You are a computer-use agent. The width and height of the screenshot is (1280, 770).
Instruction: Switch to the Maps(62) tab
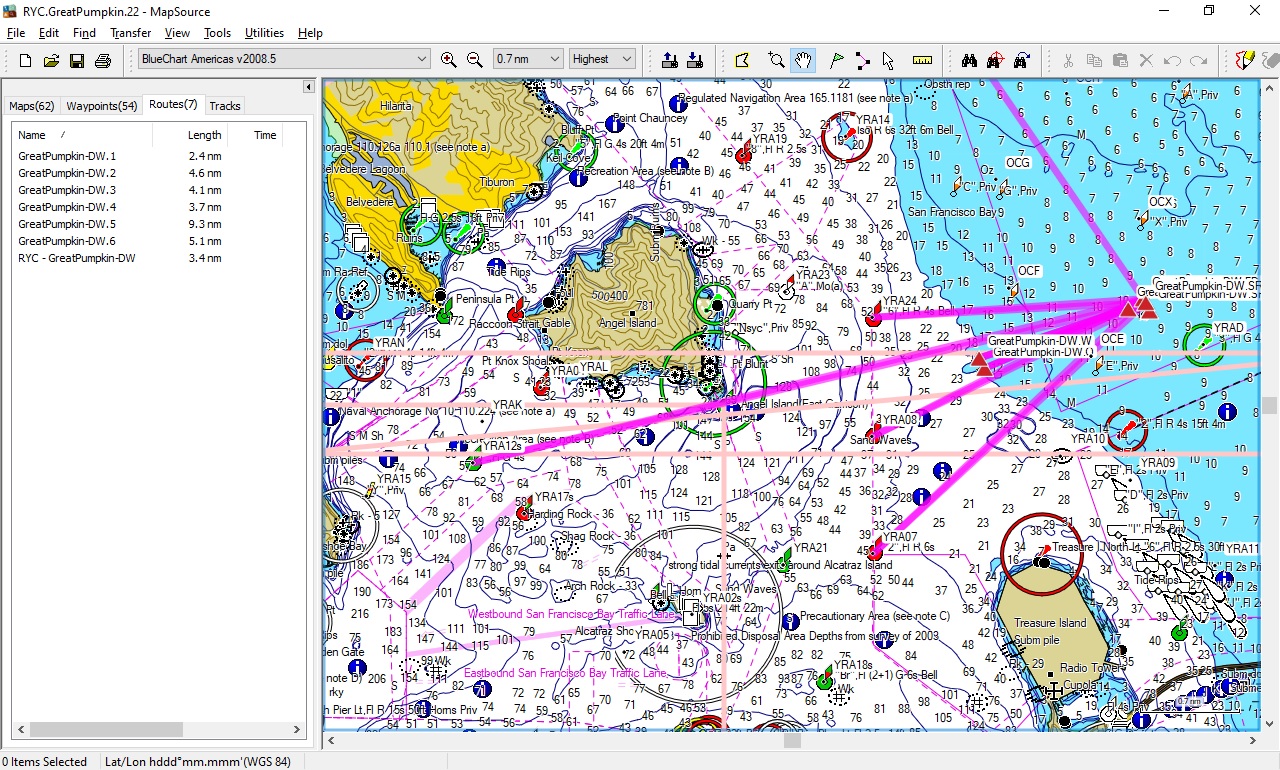32,106
